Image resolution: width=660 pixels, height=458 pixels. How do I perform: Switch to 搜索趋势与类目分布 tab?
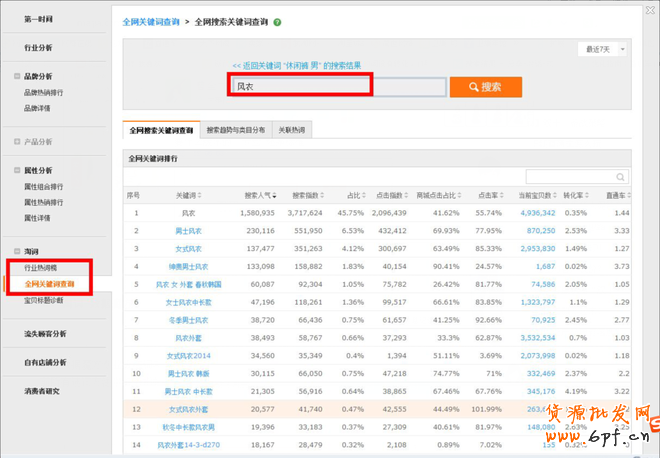236,130
